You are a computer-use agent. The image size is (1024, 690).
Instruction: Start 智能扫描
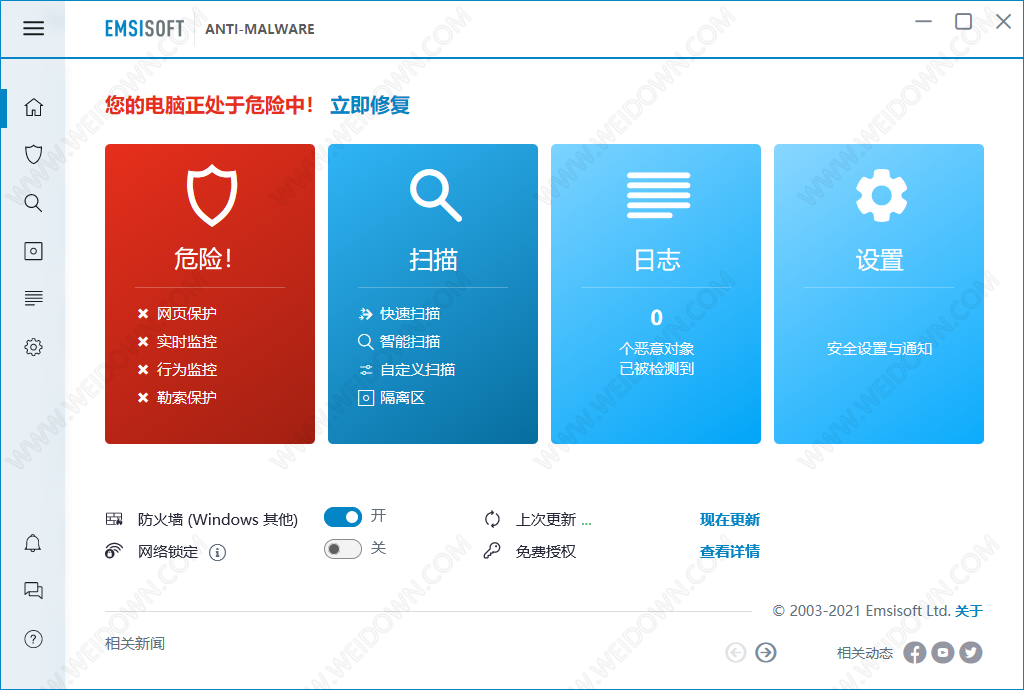click(x=410, y=342)
